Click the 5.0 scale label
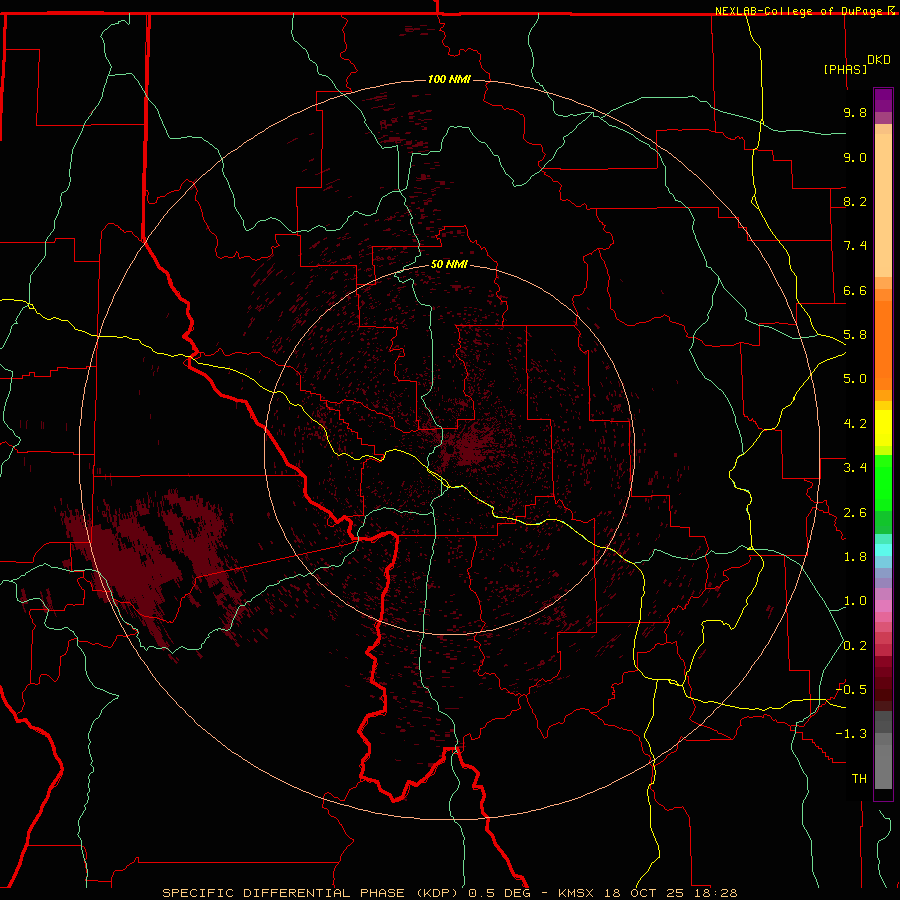900x900 pixels. (x=855, y=379)
